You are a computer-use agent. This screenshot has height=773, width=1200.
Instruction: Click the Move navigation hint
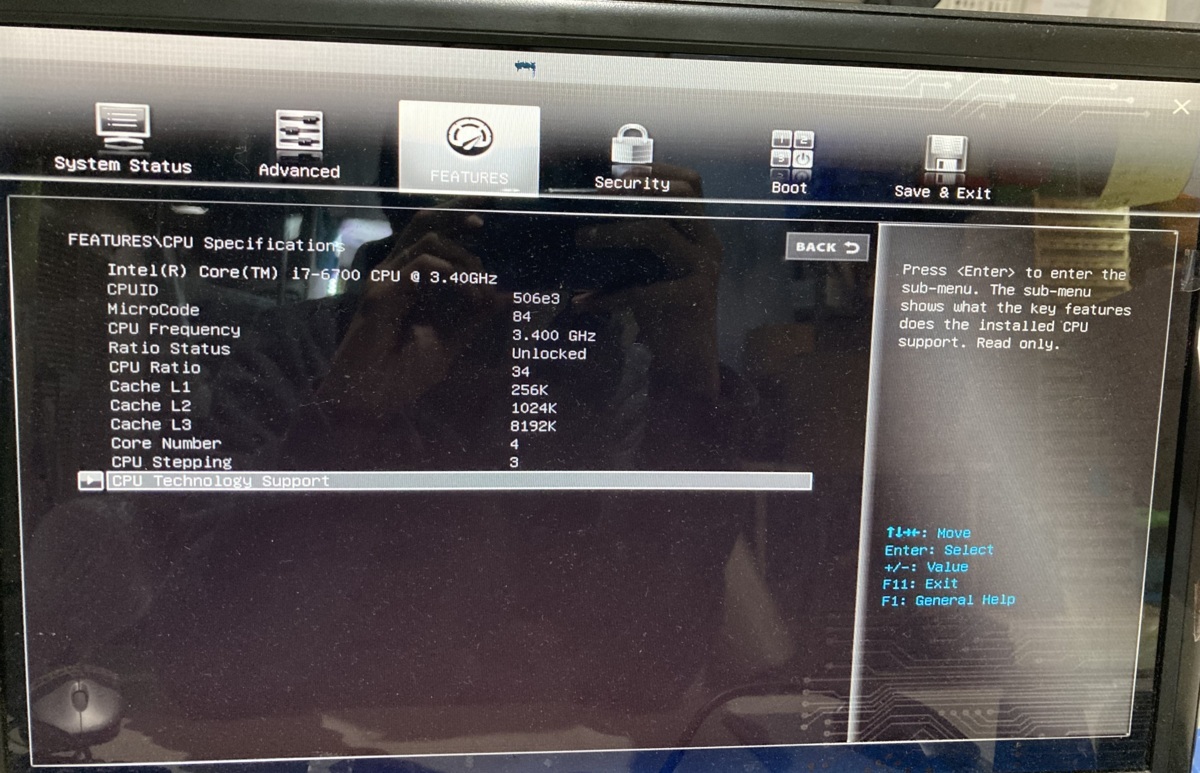(927, 533)
